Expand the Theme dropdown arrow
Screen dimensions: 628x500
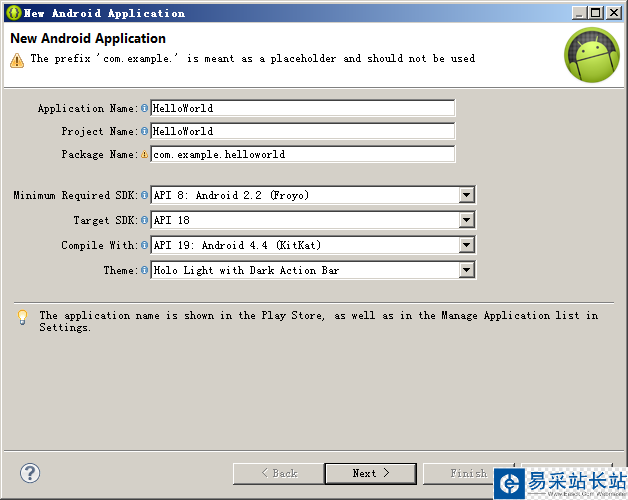coord(467,270)
